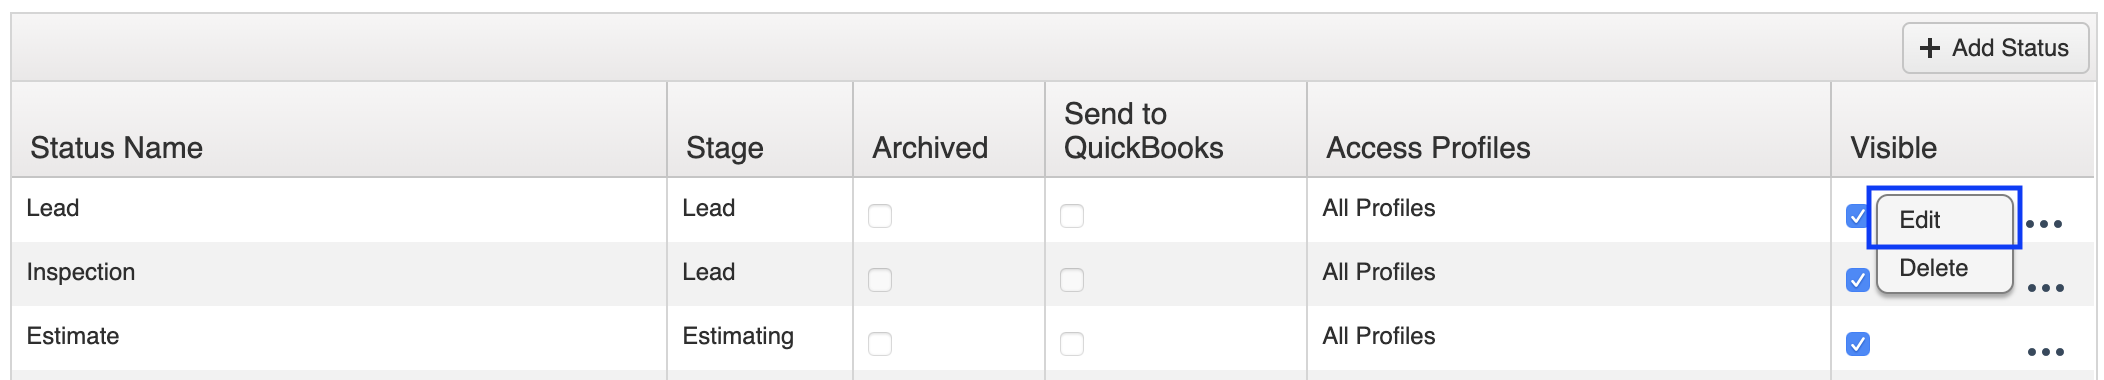Toggle Archived checkbox for Lead status
The height and width of the screenshot is (380, 2104).
point(880,216)
